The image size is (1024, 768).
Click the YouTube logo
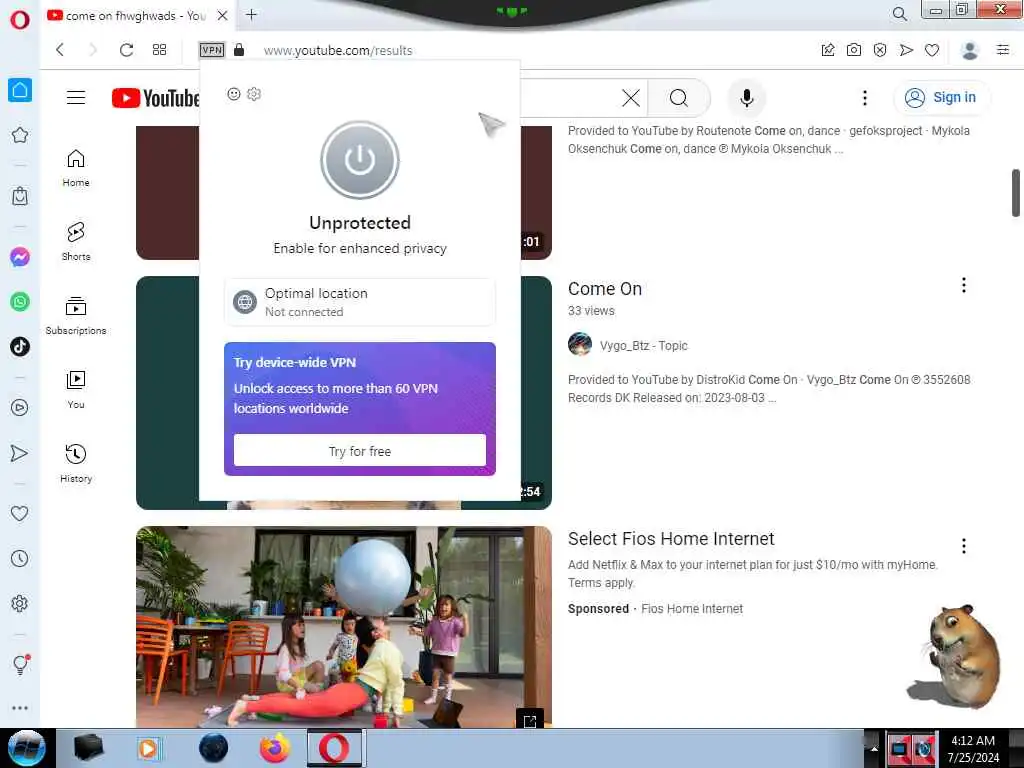pos(155,98)
